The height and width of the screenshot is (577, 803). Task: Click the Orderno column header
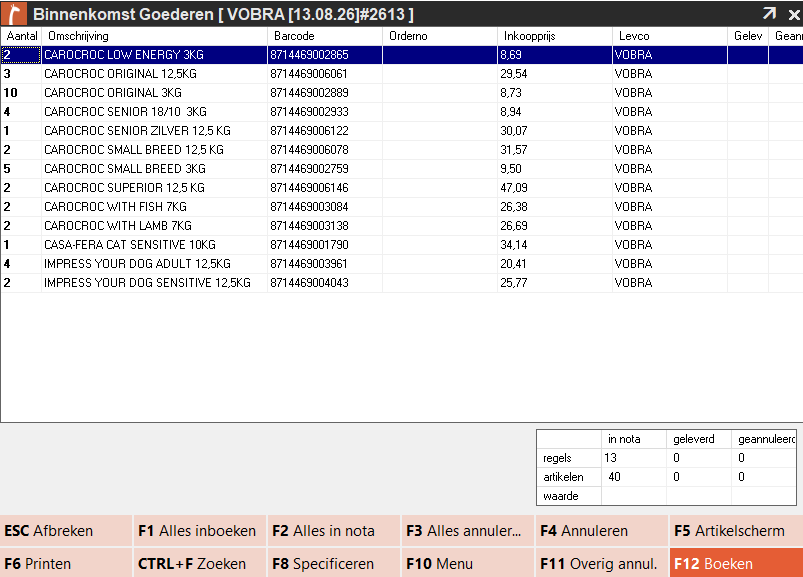point(440,36)
